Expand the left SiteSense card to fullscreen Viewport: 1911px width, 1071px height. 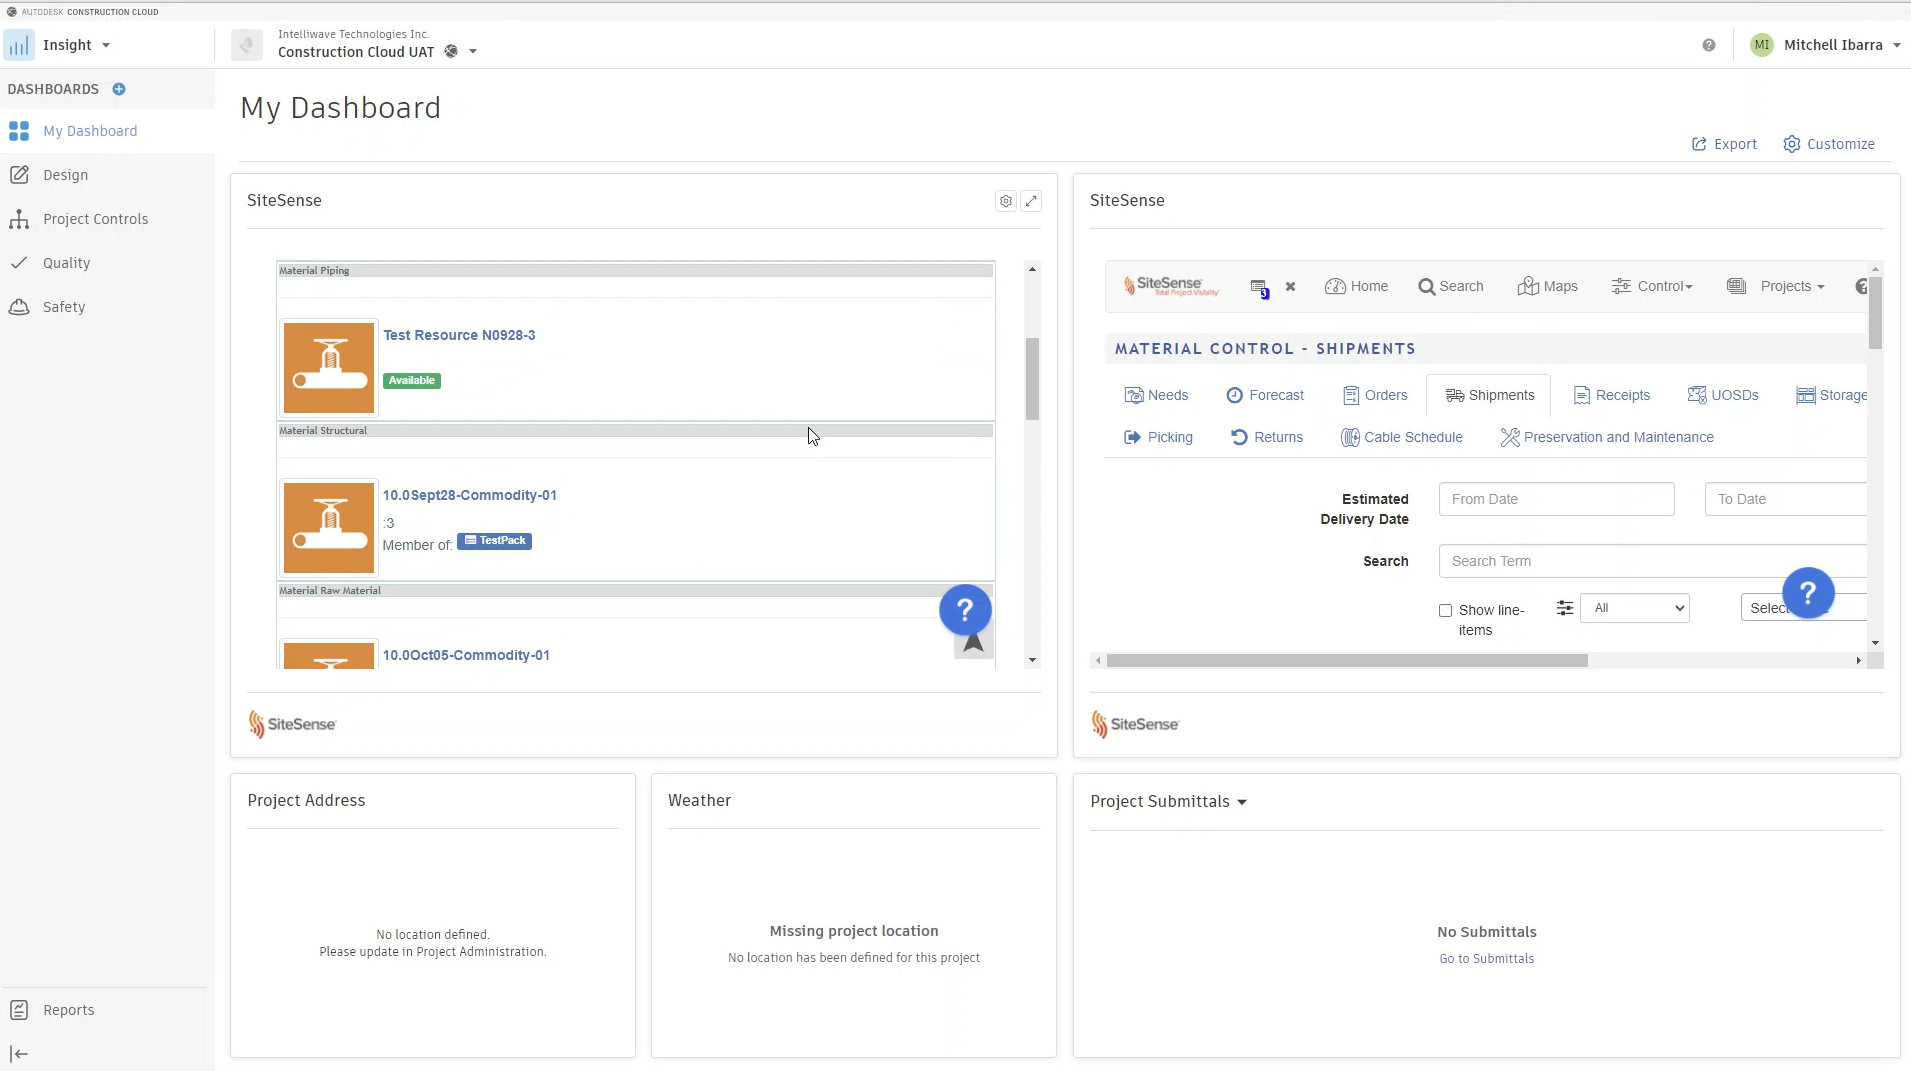coord(1031,201)
